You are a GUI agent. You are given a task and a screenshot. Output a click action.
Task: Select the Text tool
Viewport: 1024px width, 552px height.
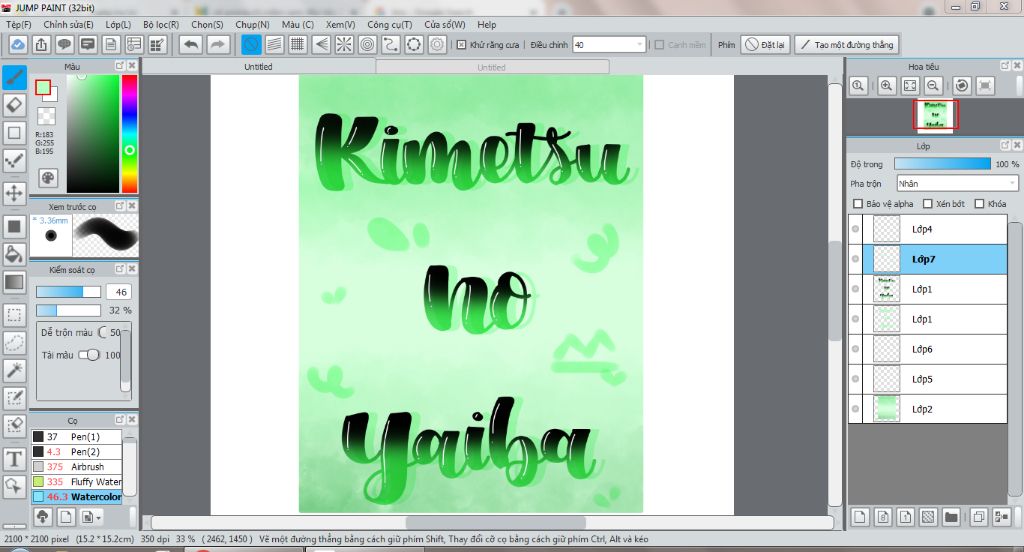[14, 459]
